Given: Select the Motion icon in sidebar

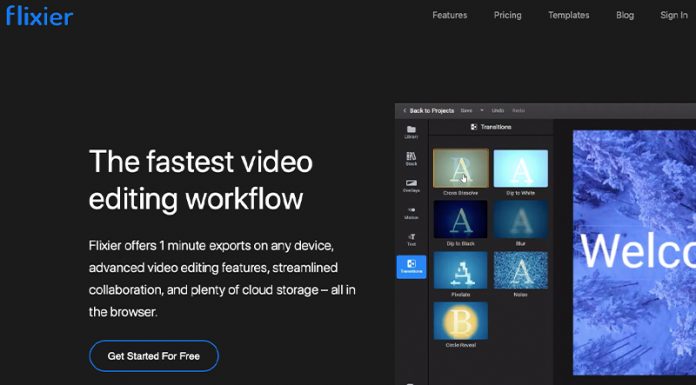Looking at the screenshot, I should click(x=411, y=212).
